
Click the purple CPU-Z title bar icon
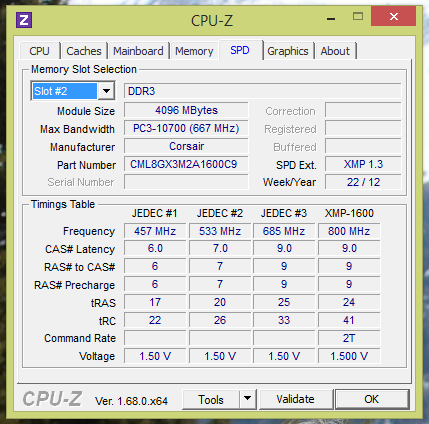(24, 20)
